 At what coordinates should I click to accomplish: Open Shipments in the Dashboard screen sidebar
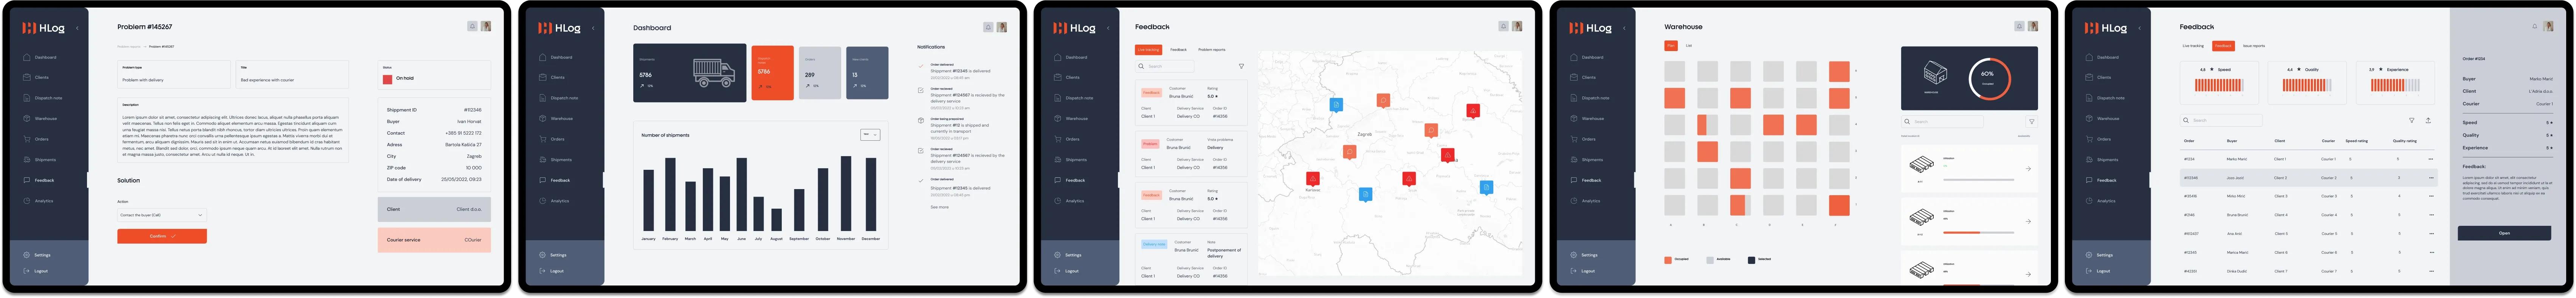[556, 160]
